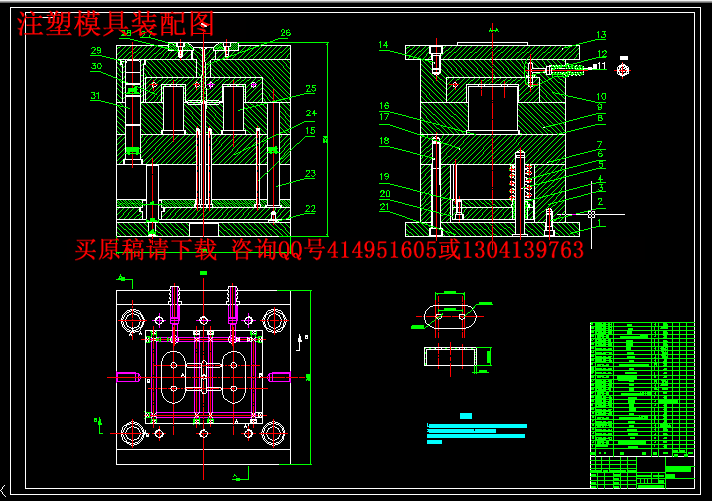Click part number label 31
Viewport: 712px width, 501px height.
coord(95,95)
